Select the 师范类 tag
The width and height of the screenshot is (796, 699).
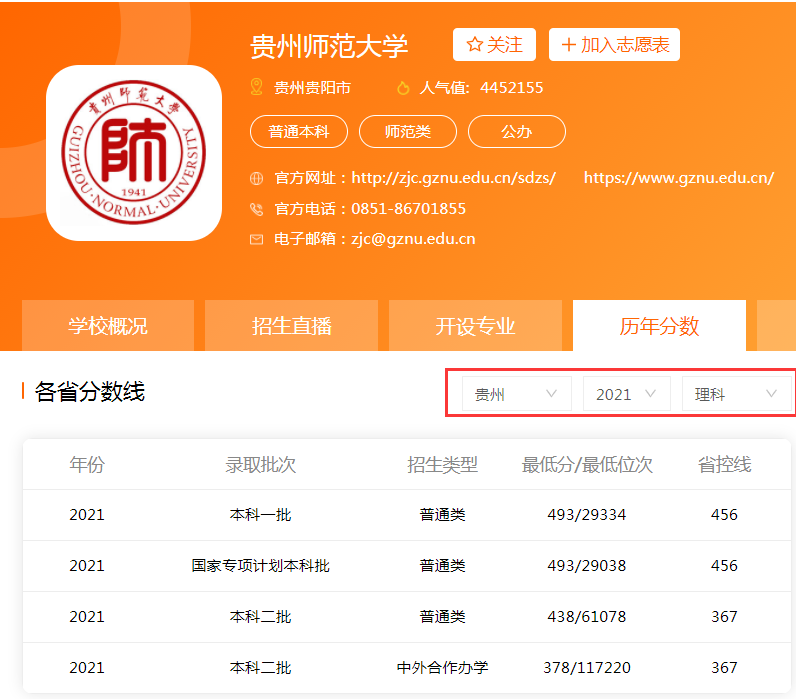tap(408, 131)
